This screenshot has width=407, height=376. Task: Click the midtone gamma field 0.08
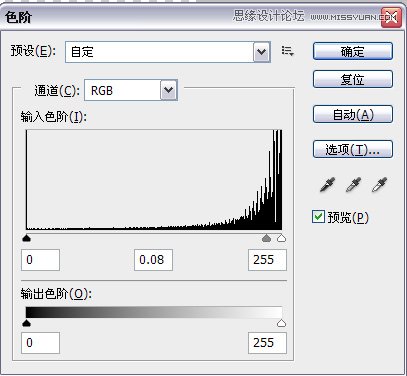coord(153,260)
